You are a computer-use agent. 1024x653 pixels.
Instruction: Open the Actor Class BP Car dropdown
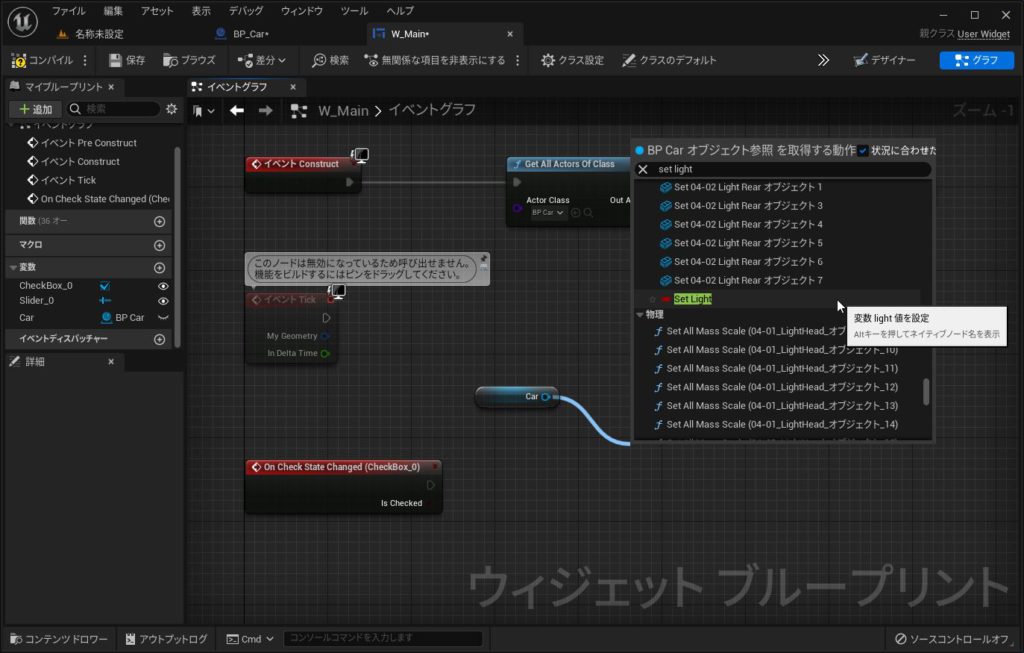547,213
